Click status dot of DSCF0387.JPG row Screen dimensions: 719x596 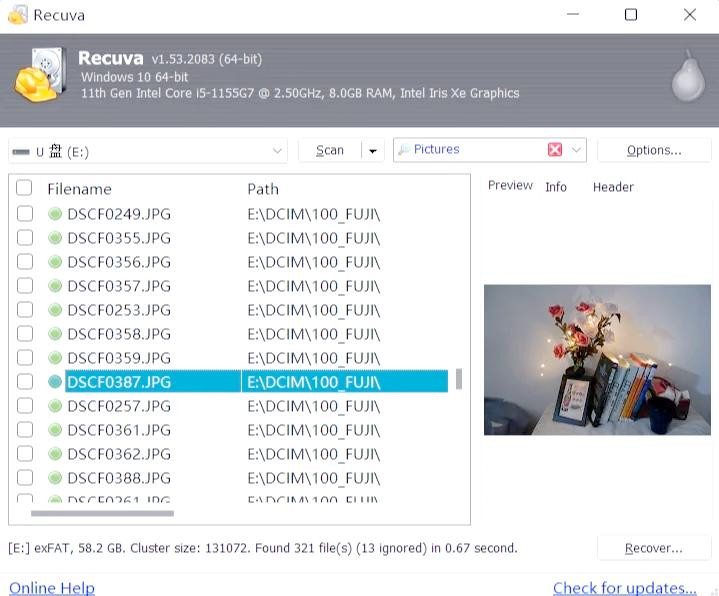point(55,382)
